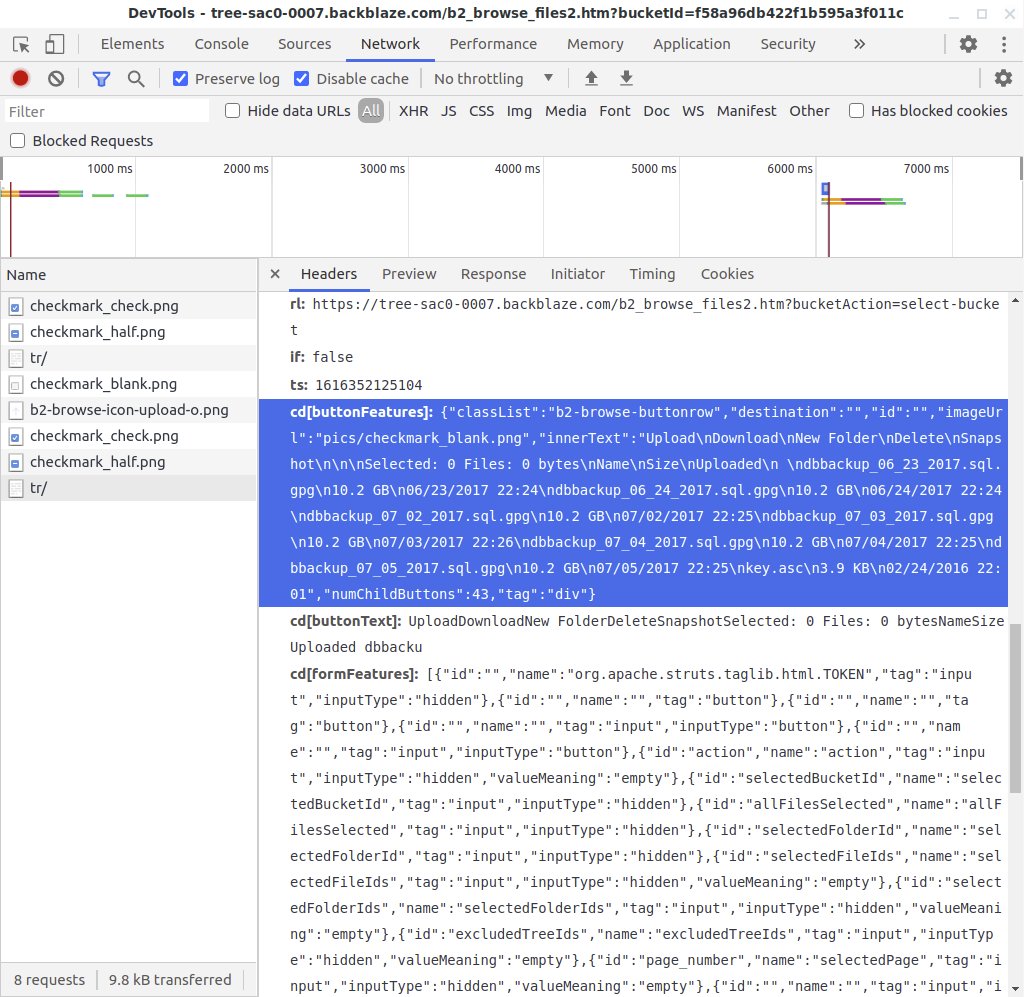Screen dimensions: 1024x997
Task: Filter requests by JS
Action: click(448, 111)
